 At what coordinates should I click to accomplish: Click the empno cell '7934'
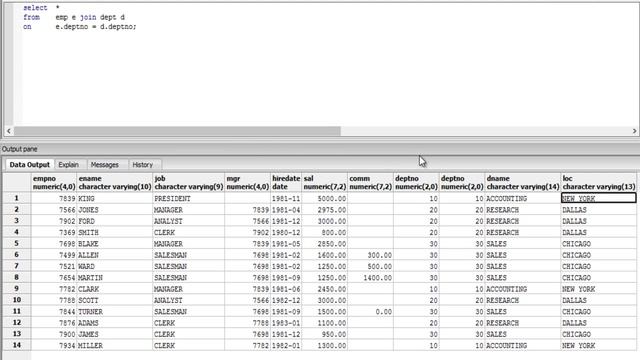tap(54, 345)
